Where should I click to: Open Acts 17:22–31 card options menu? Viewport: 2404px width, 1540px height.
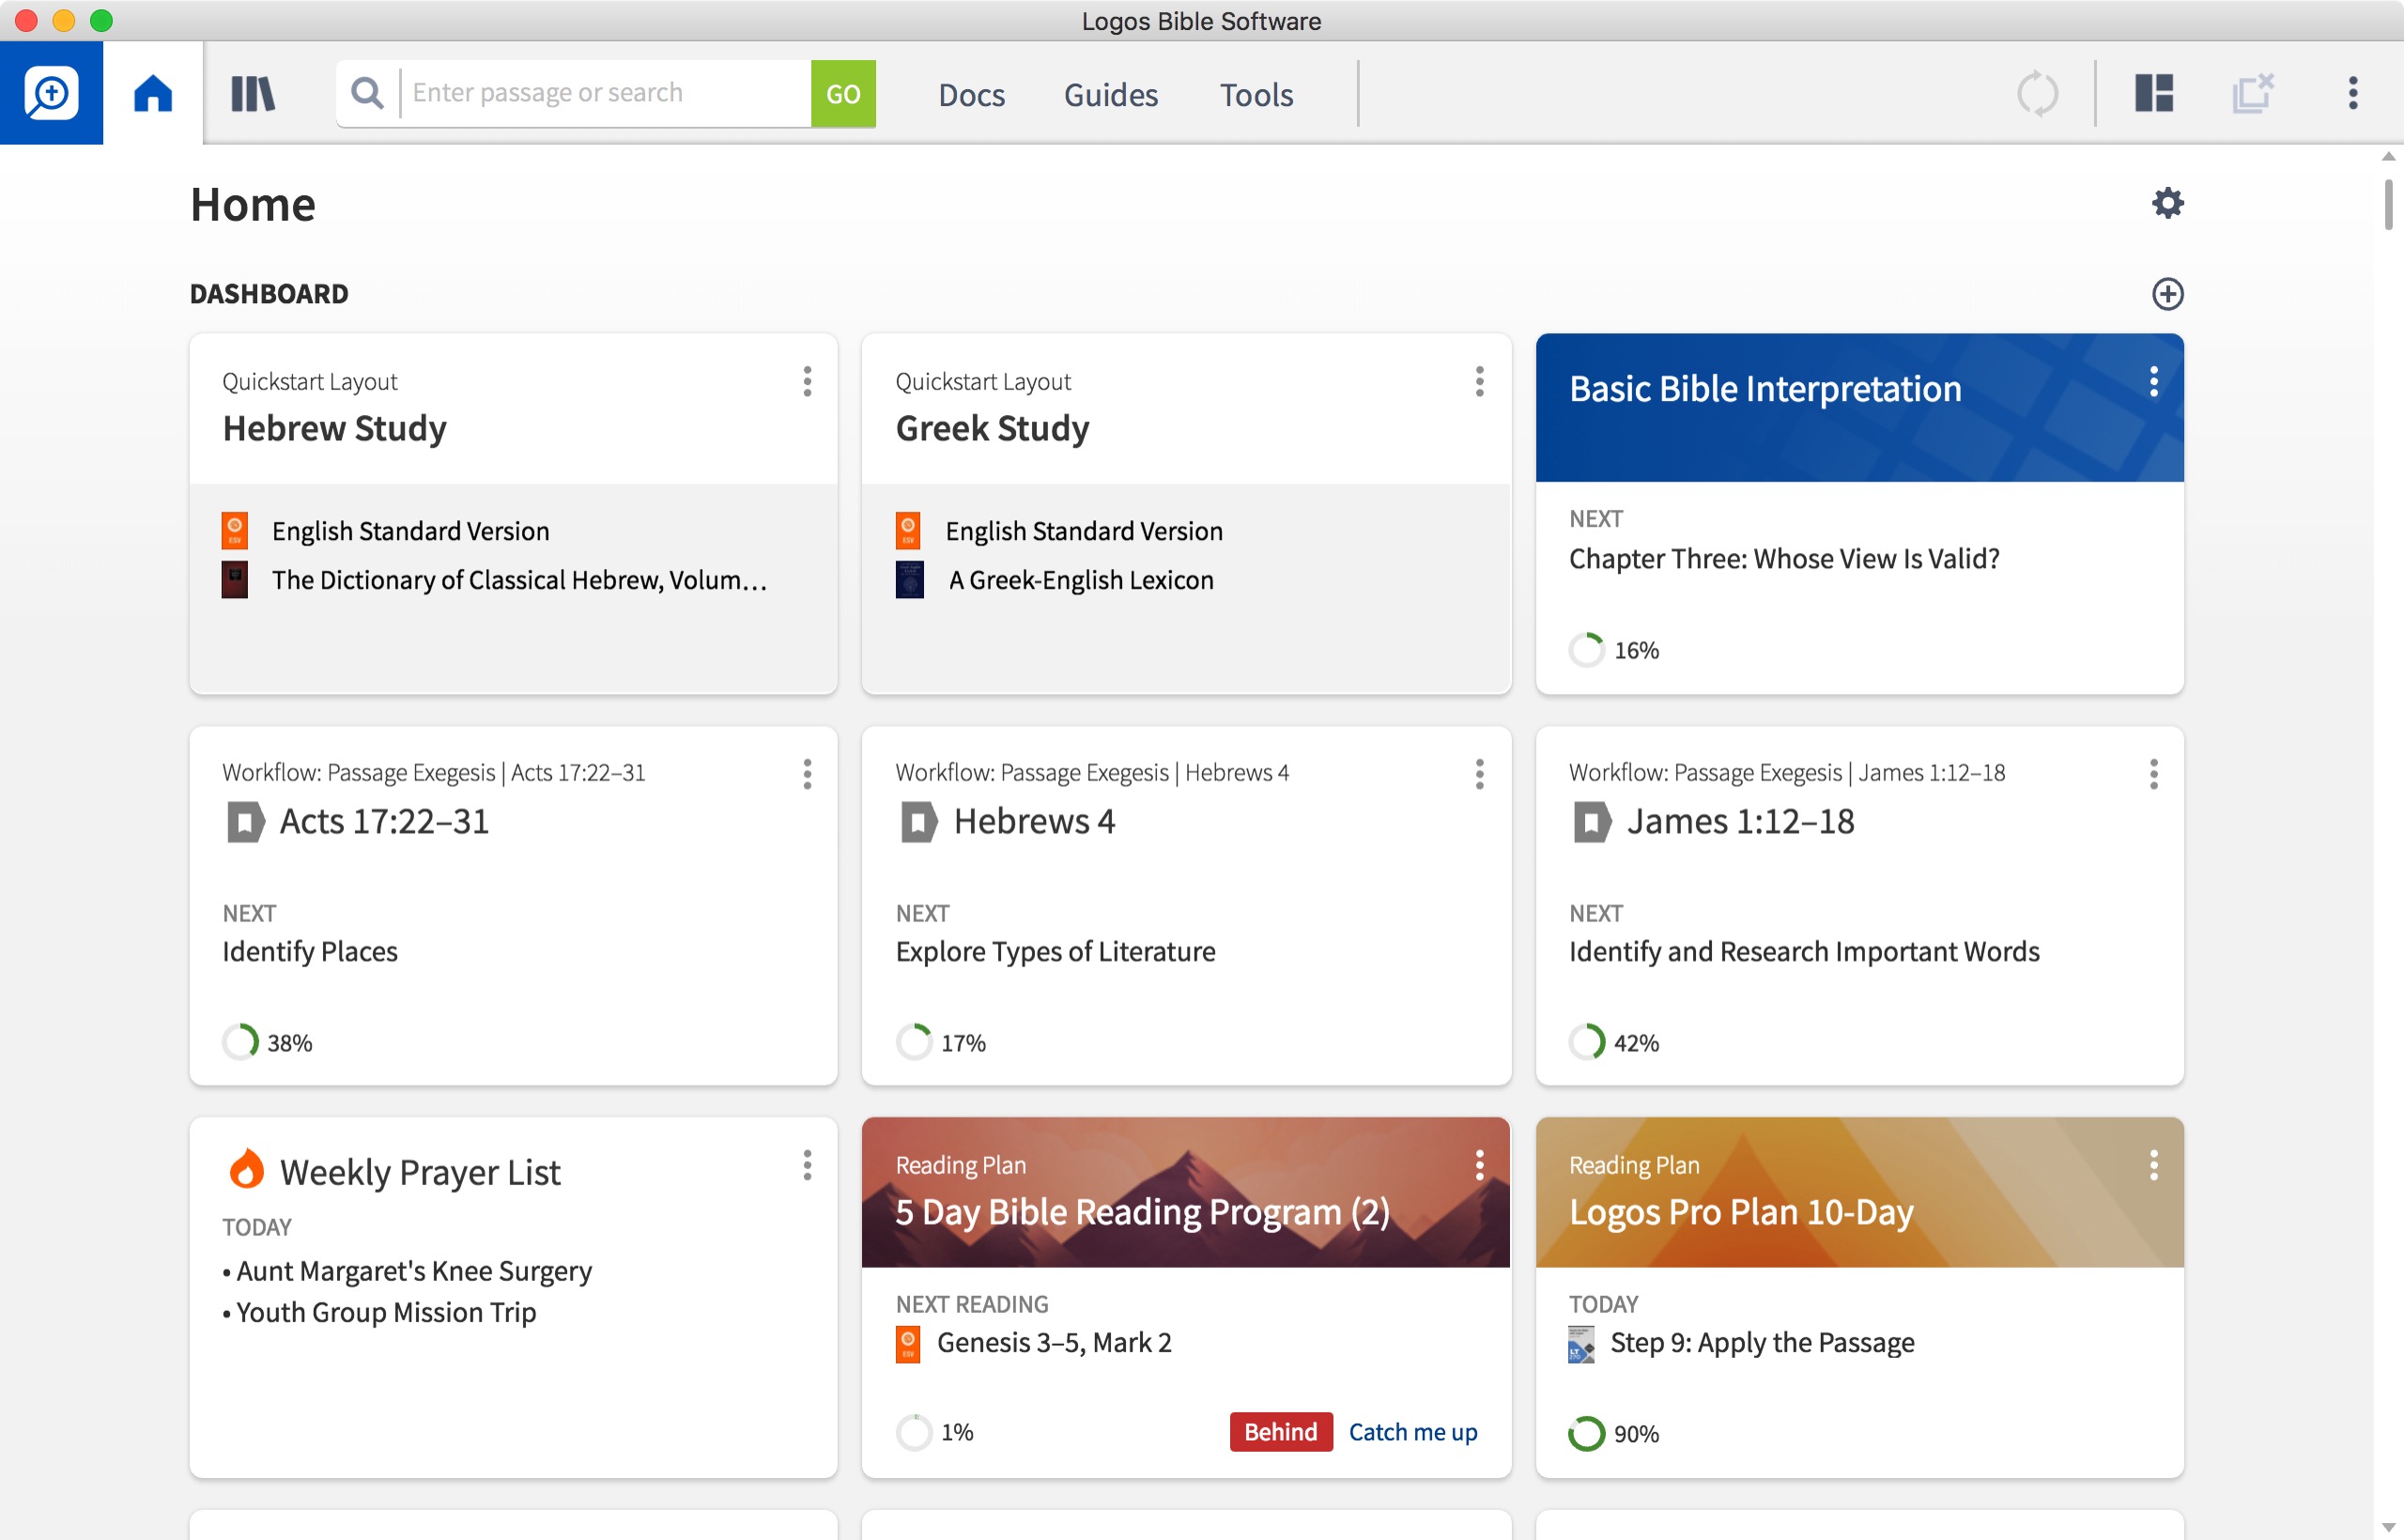tap(807, 774)
